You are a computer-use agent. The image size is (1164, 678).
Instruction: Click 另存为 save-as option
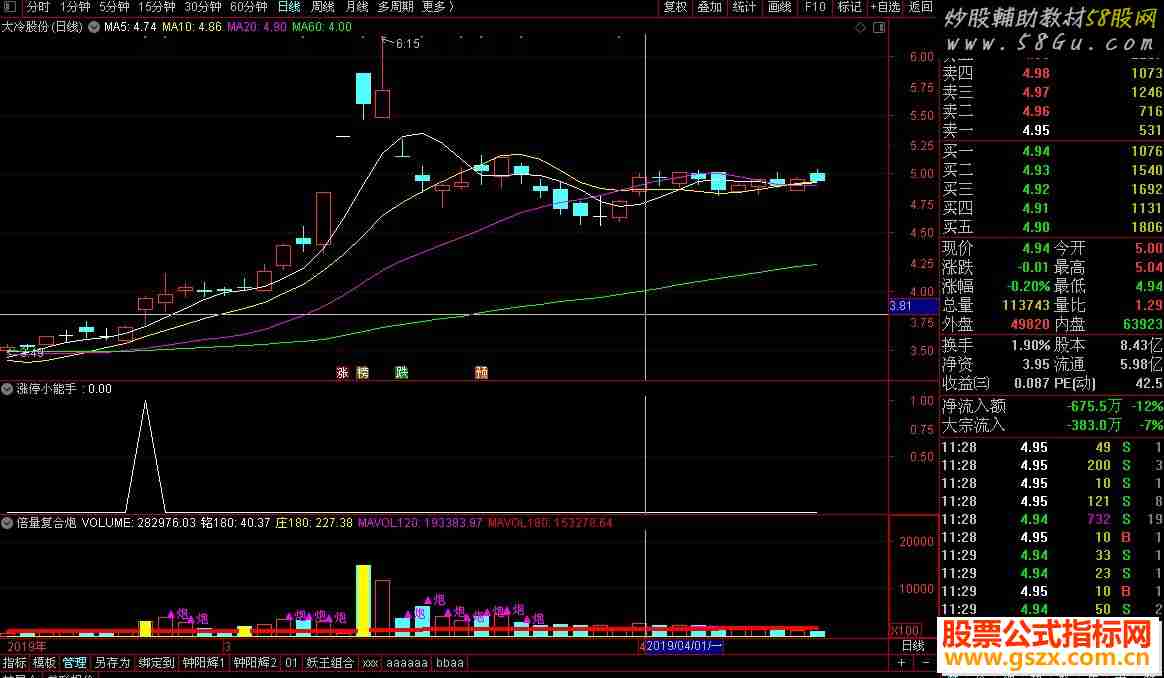click(x=112, y=662)
